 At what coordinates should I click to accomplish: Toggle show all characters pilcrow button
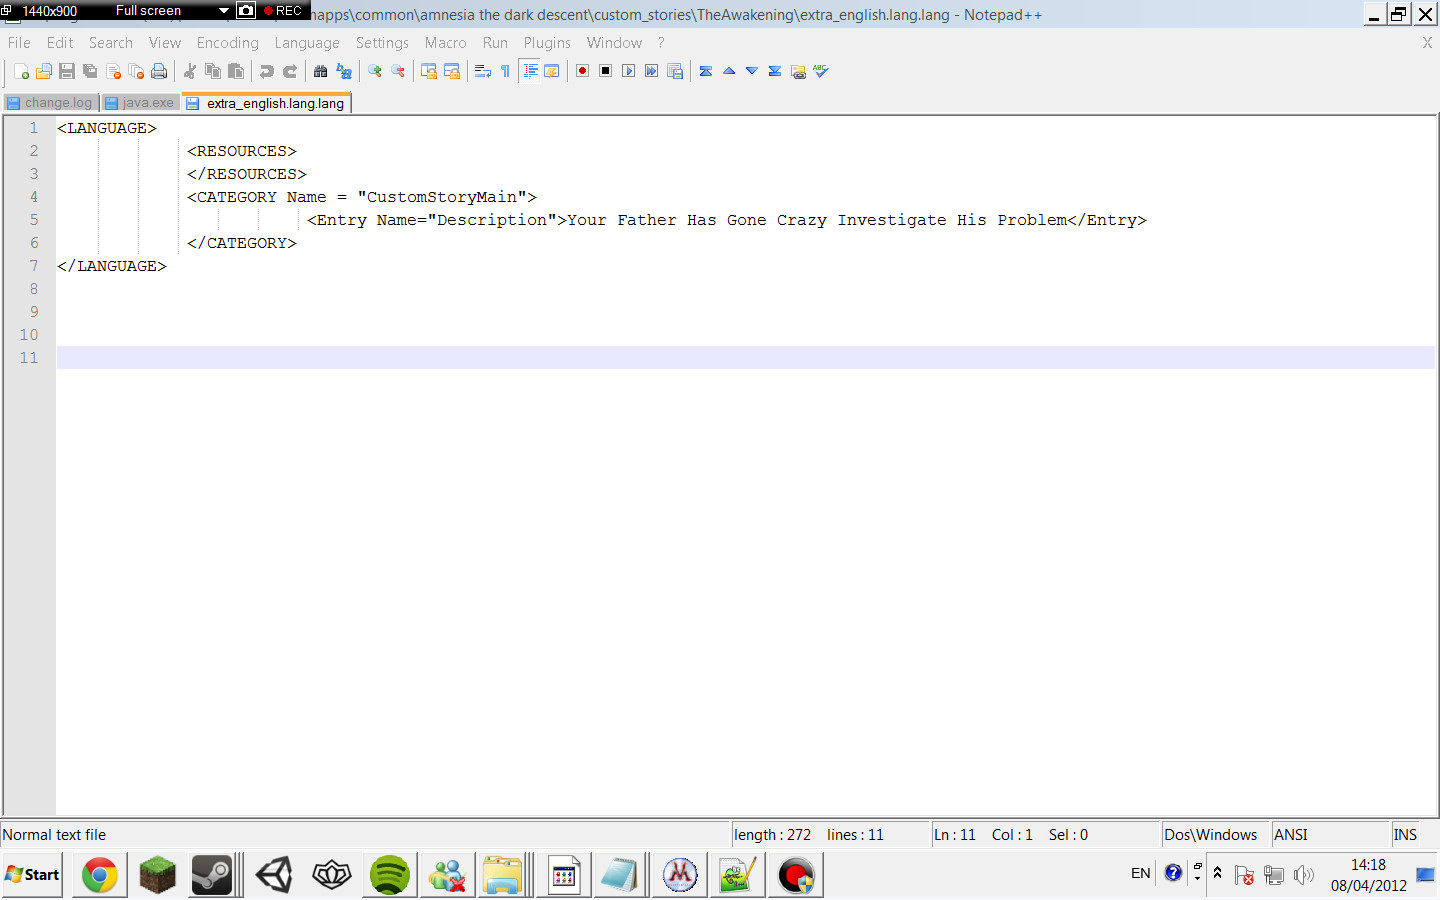(x=505, y=71)
